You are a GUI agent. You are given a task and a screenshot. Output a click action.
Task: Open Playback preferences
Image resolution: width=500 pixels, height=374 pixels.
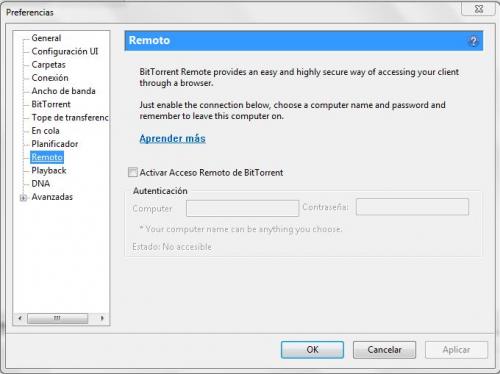coord(49,170)
